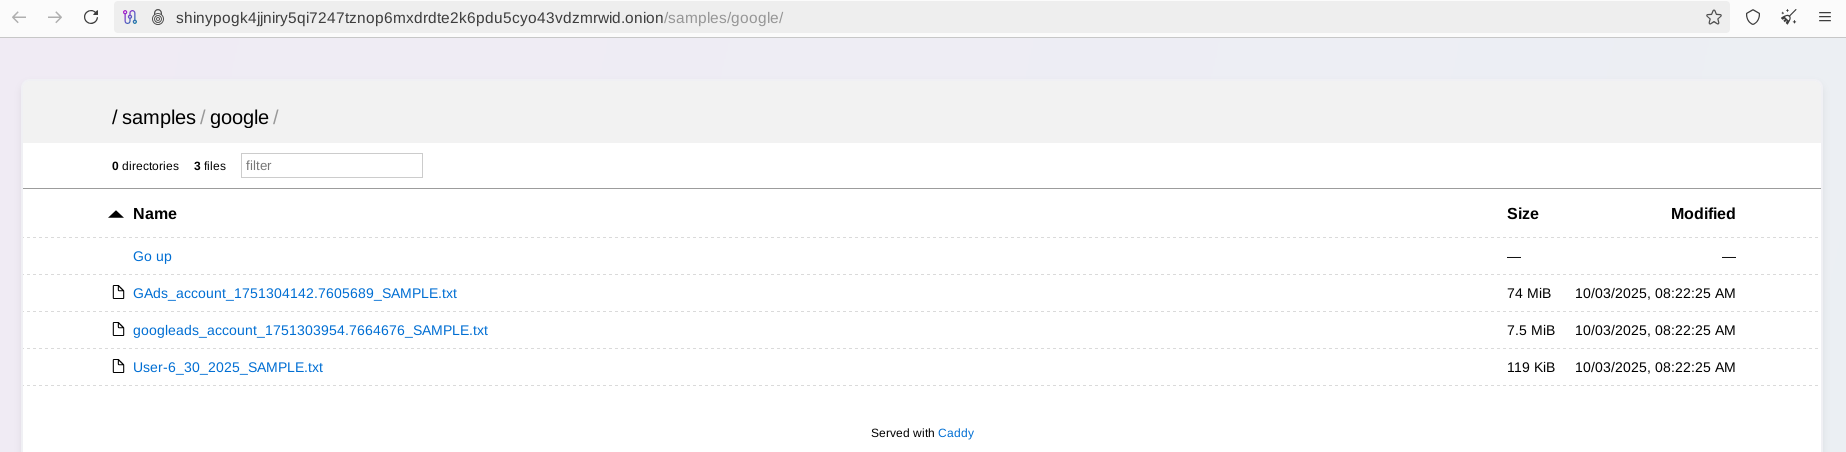This screenshot has height=452, width=1846.
Task: Click the browser forward arrow
Action: point(55,17)
